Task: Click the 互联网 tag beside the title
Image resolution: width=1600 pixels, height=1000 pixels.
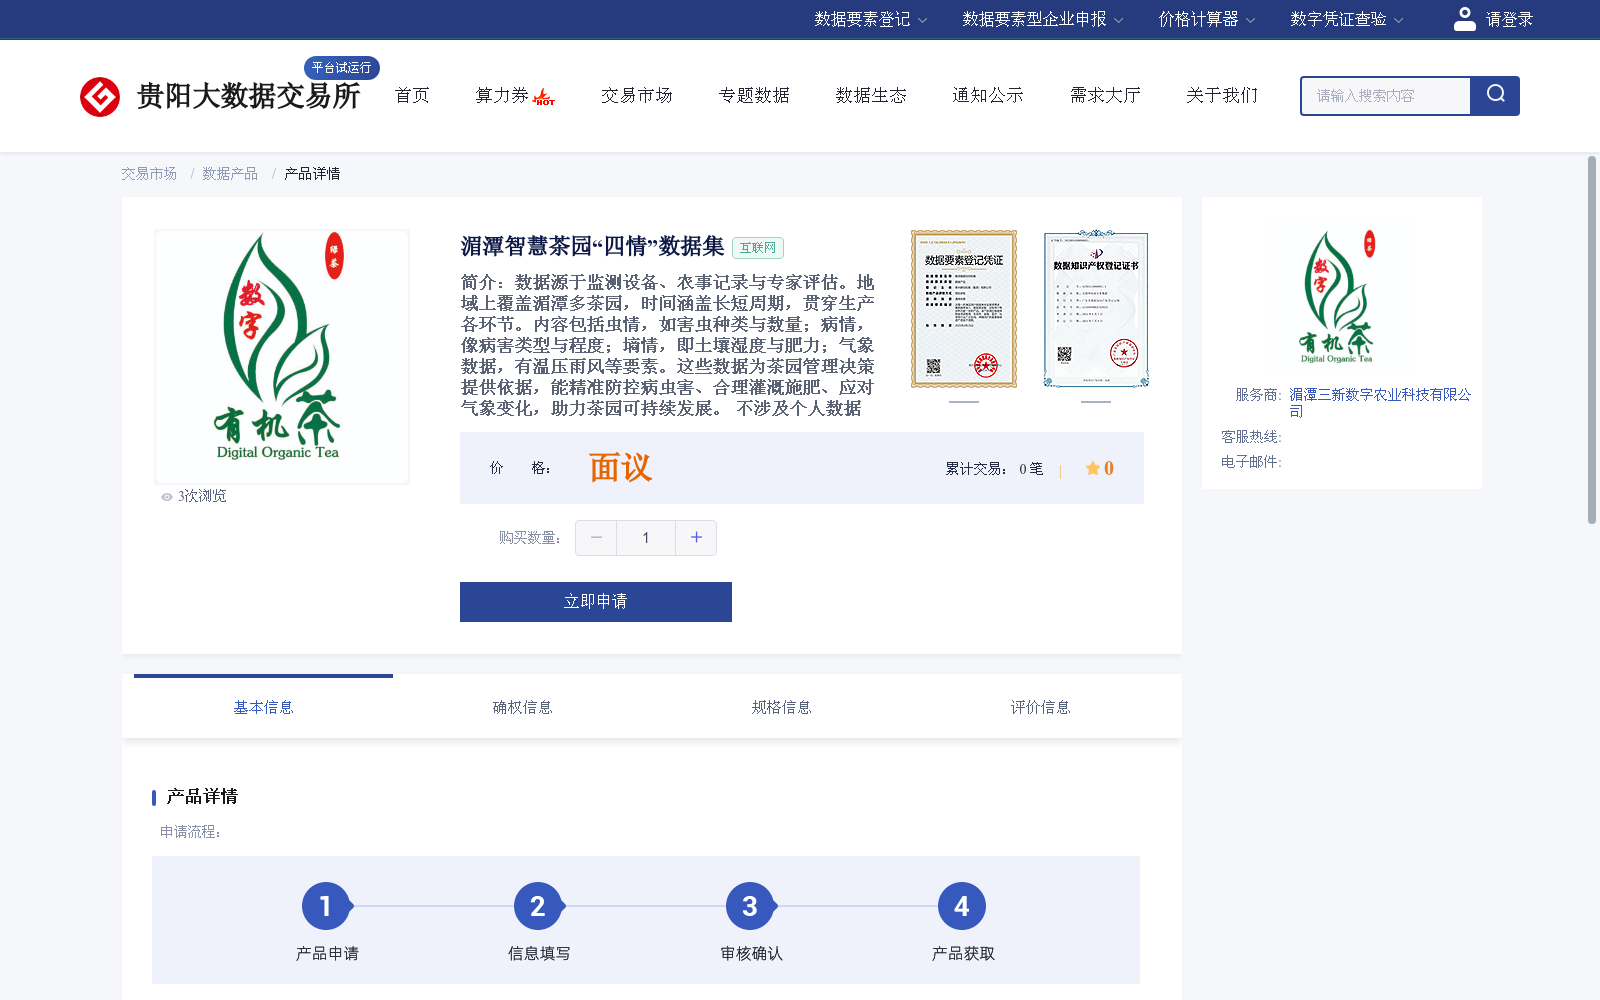Action: [758, 248]
